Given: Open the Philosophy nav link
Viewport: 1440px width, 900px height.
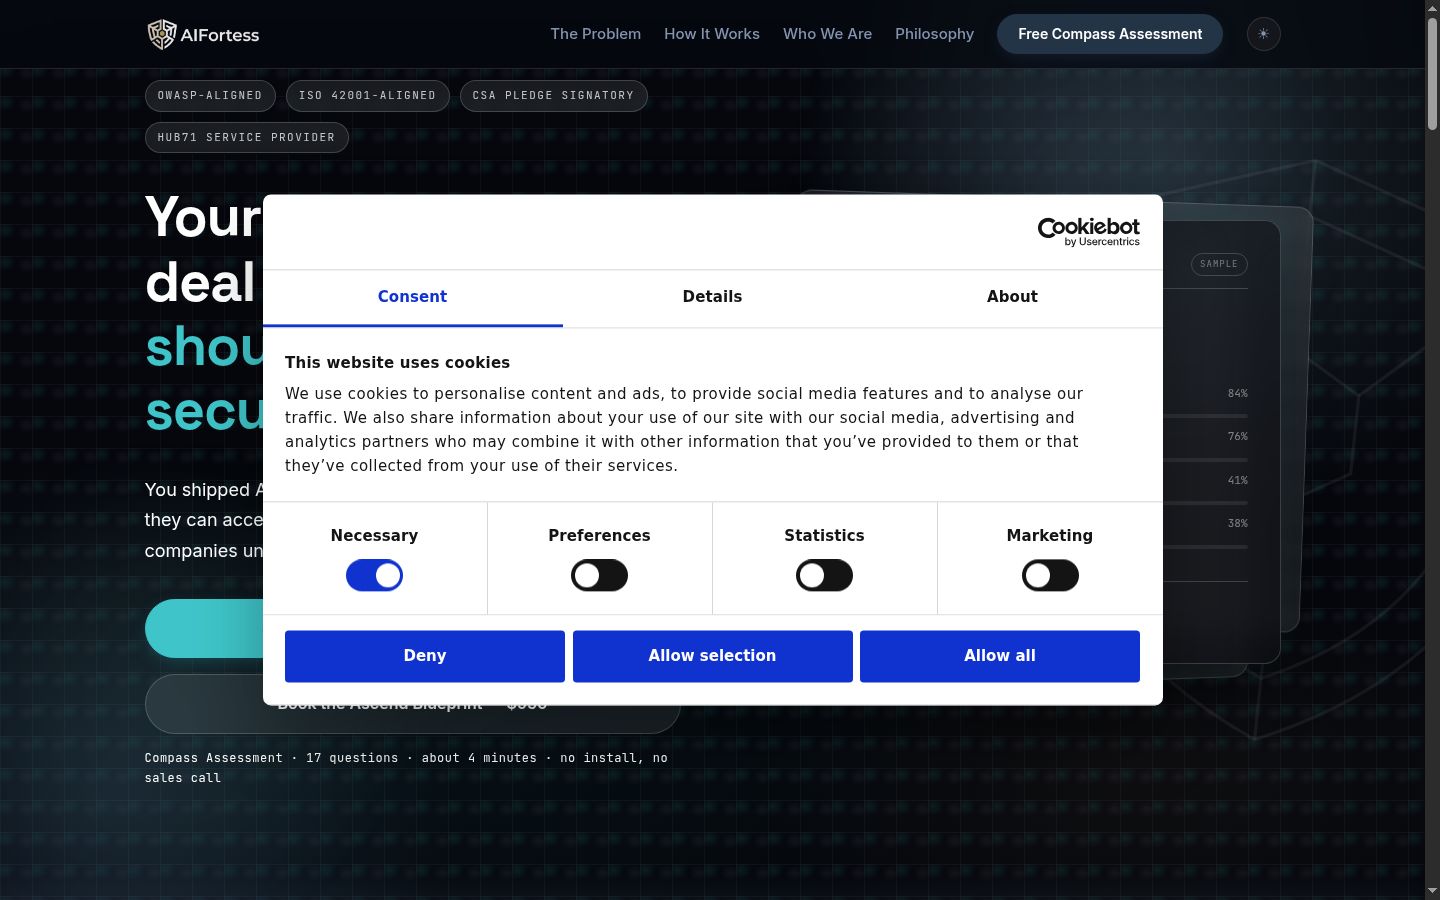Looking at the screenshot, I should (934, 34).
